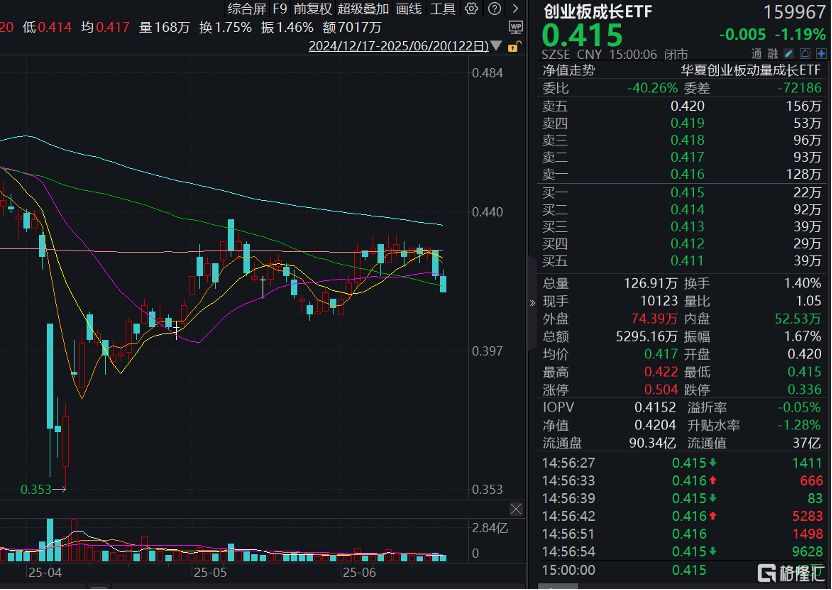Select the 买四 price 0.412
Image resolution: width=832 pixels, height=590 pixels.
coord(687,244)
